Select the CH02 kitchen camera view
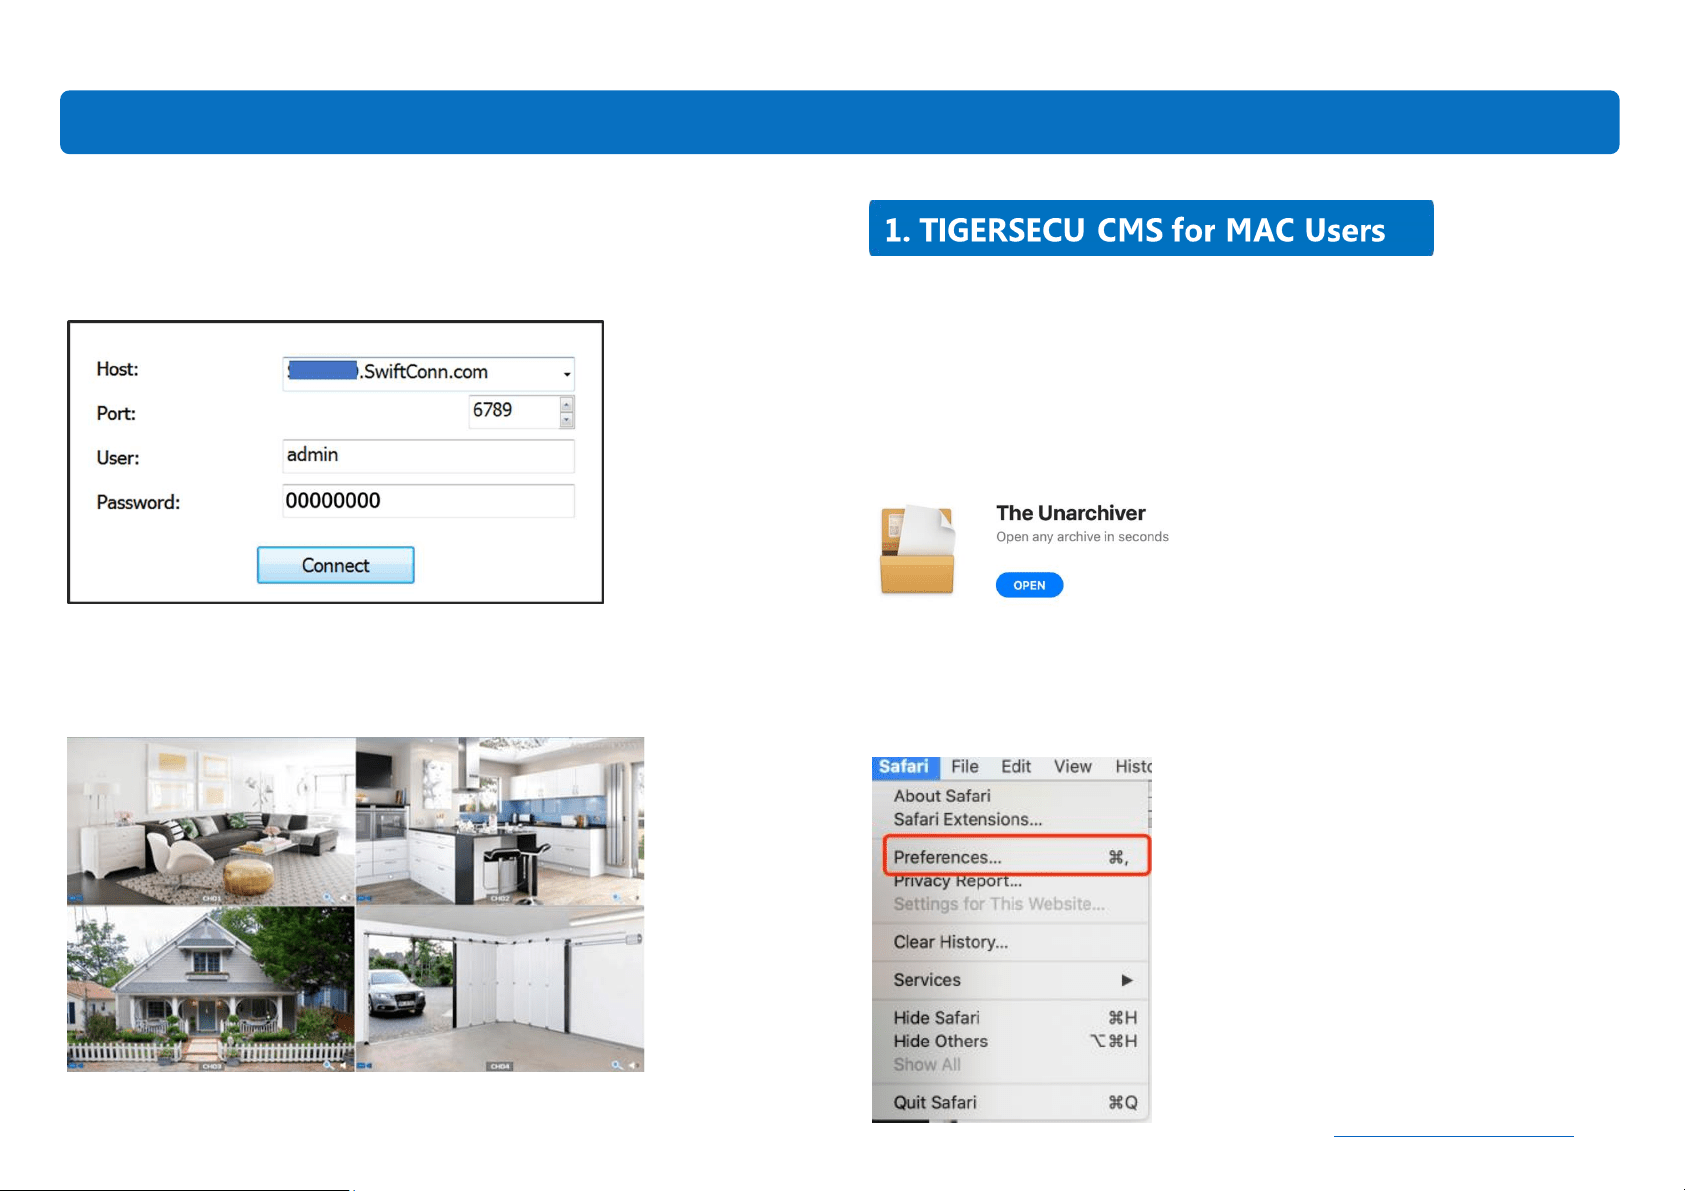 pyautogui.click(x=500, y=821)
